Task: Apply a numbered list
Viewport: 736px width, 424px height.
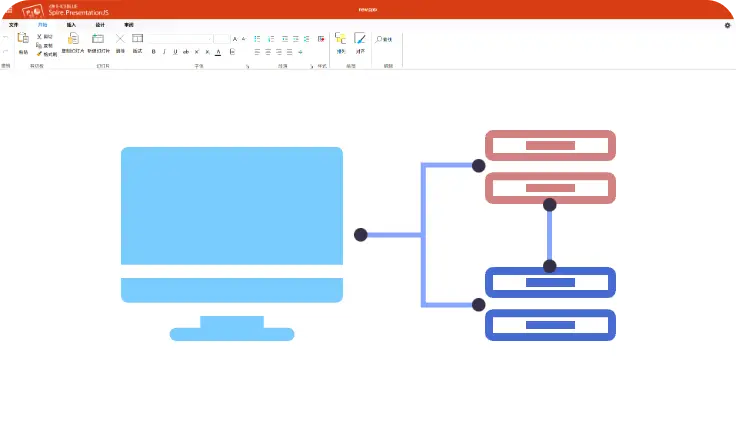Action: pyautogui.click(x=271, y=39)
